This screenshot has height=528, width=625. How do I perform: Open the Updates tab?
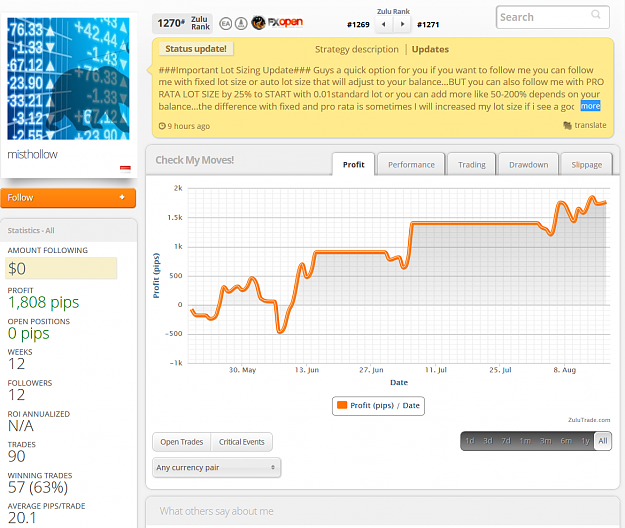tap(430, 49)
